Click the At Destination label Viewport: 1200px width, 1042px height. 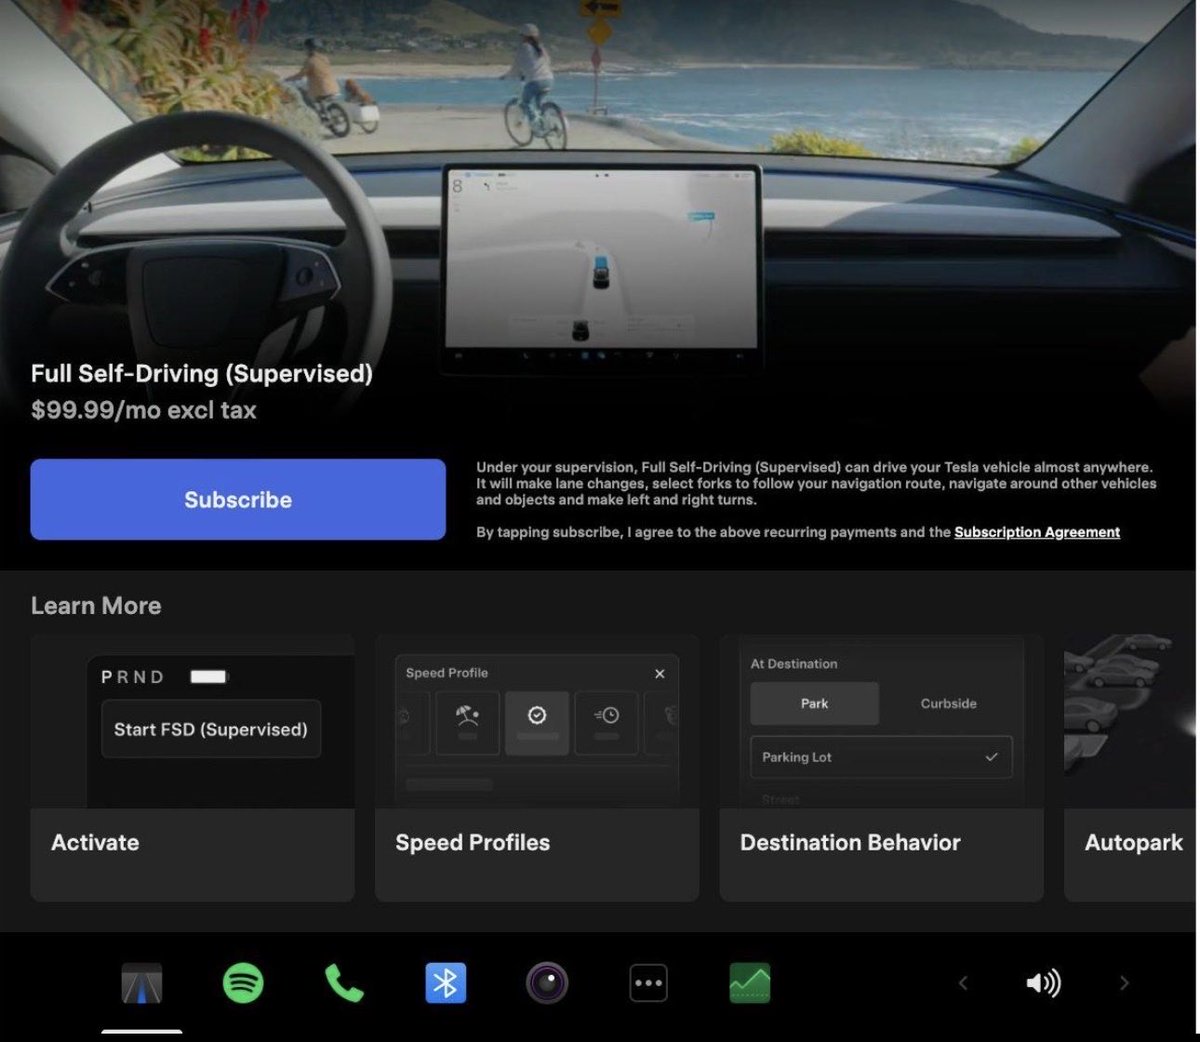794,664
